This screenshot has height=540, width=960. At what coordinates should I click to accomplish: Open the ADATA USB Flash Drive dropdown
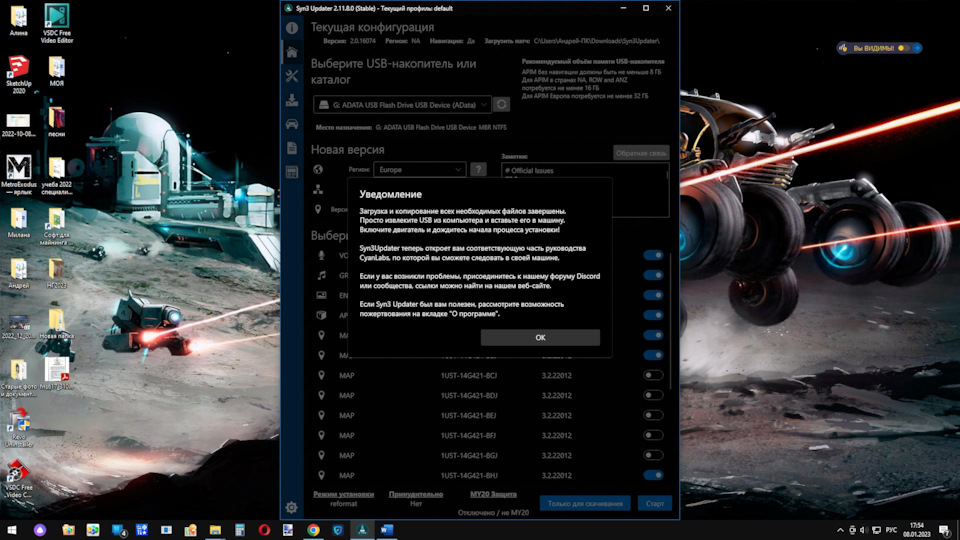click(402, 105)
